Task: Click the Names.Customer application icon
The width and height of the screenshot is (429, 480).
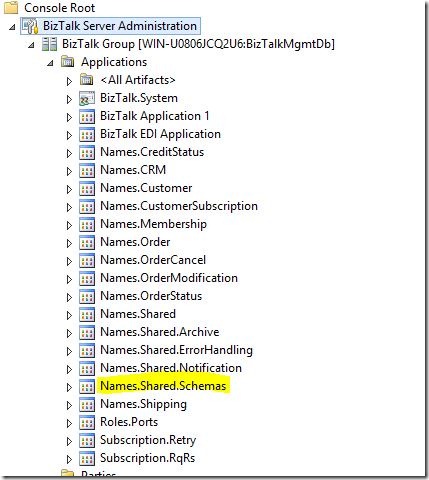Action: pyautogui.click(x=87, y=189)
